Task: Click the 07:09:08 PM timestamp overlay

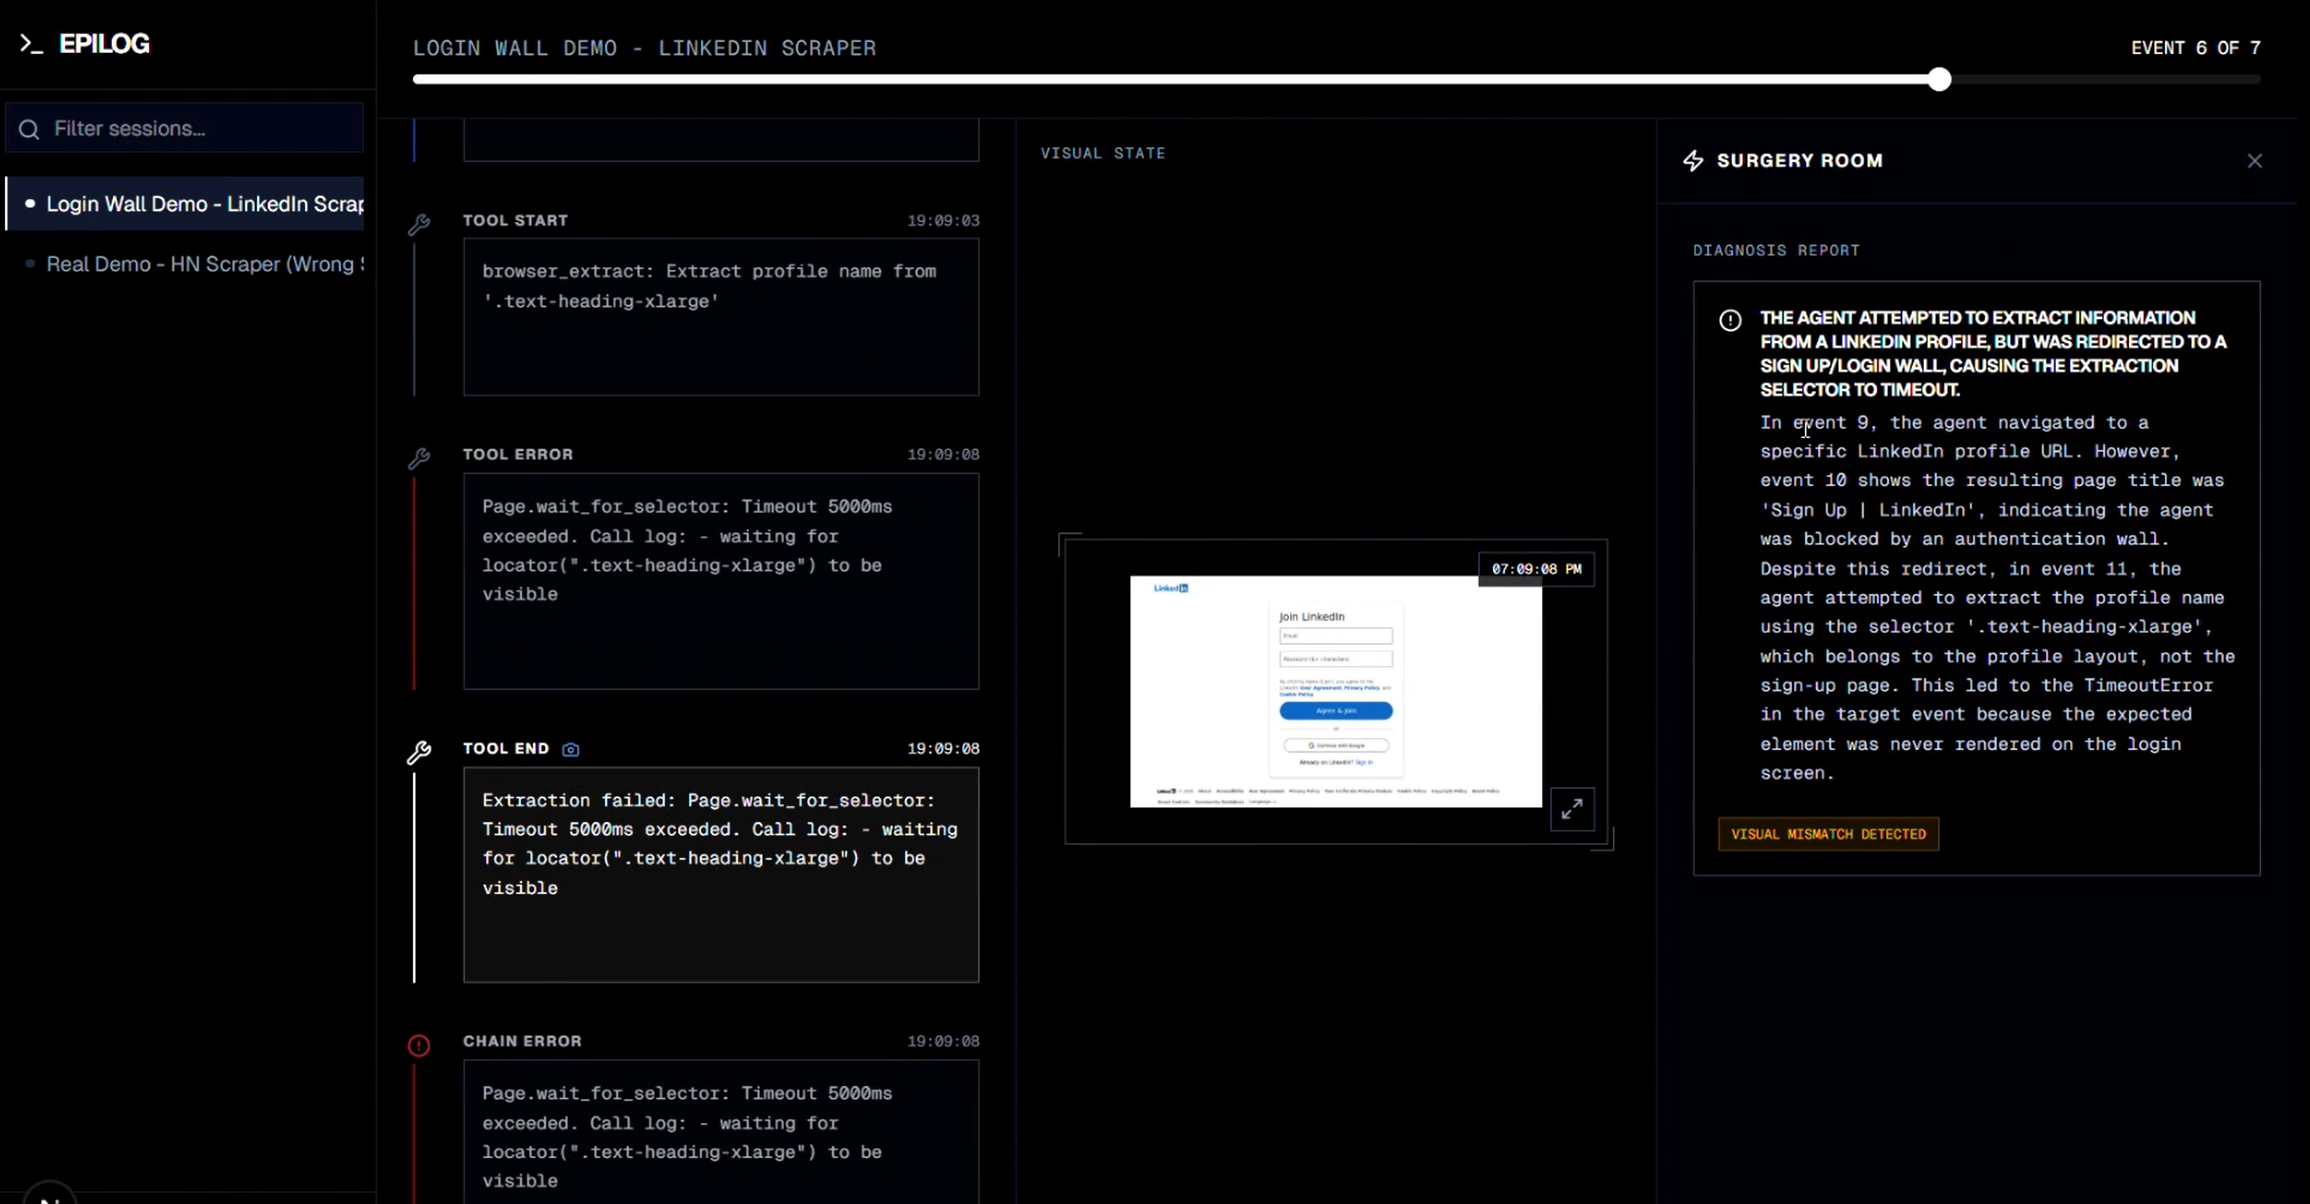Action: coord(1536,568)
